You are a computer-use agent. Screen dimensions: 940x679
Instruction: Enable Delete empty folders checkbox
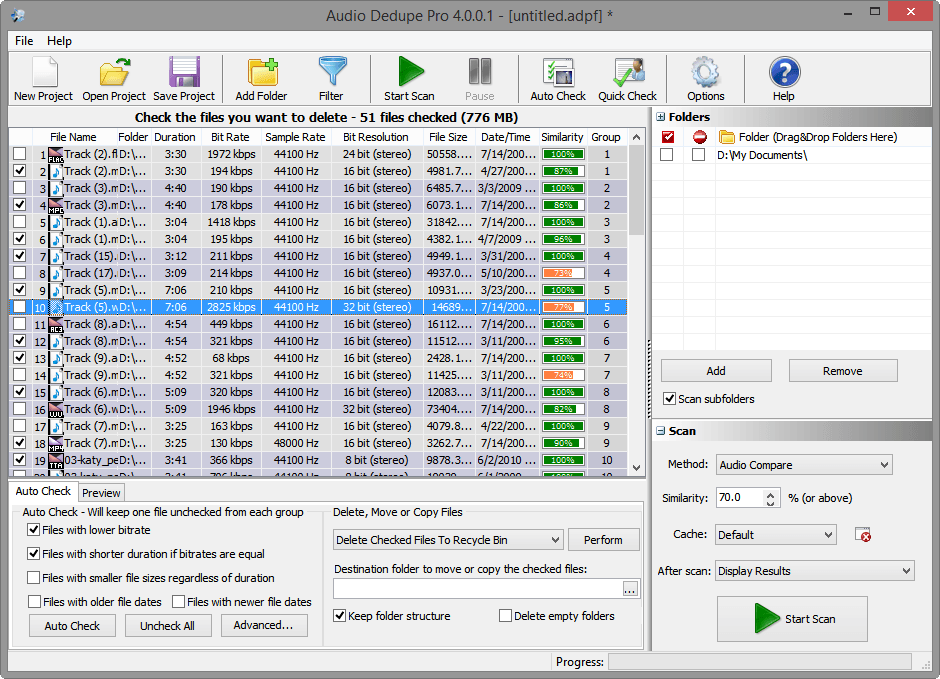pos(505,615)
